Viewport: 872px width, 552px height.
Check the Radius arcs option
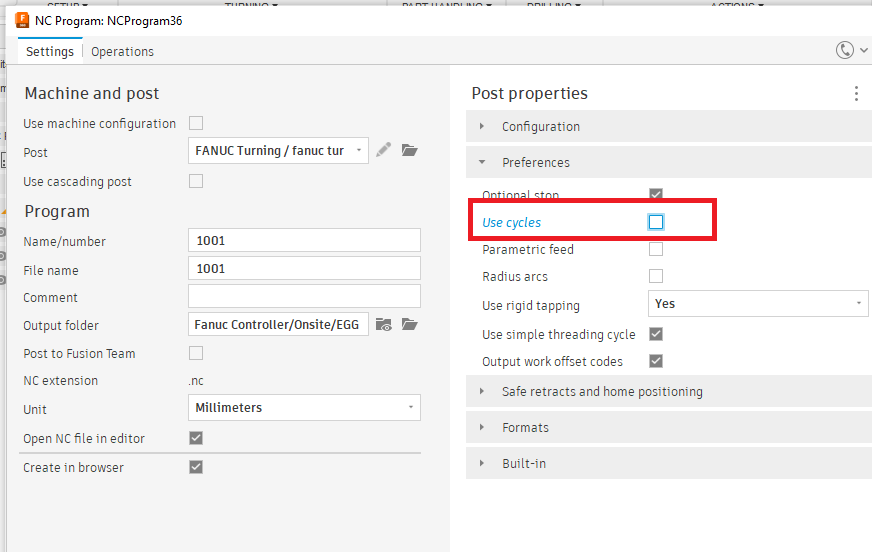[x=656, y=276]
